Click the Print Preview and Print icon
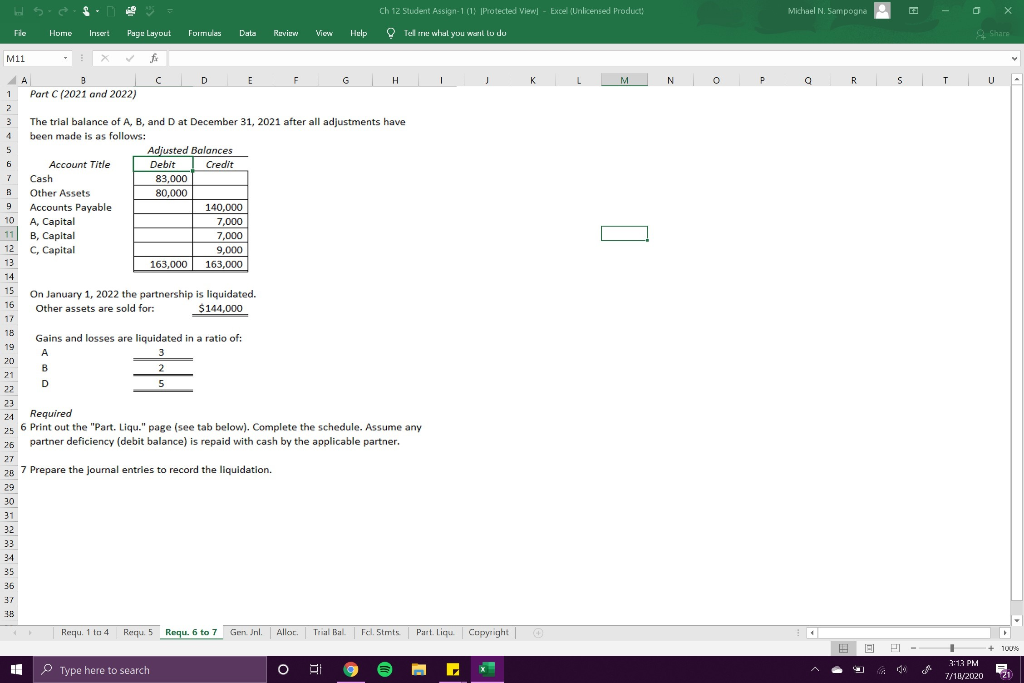Viewport: 1024px width, 683px height. click(x=131, y=11)
